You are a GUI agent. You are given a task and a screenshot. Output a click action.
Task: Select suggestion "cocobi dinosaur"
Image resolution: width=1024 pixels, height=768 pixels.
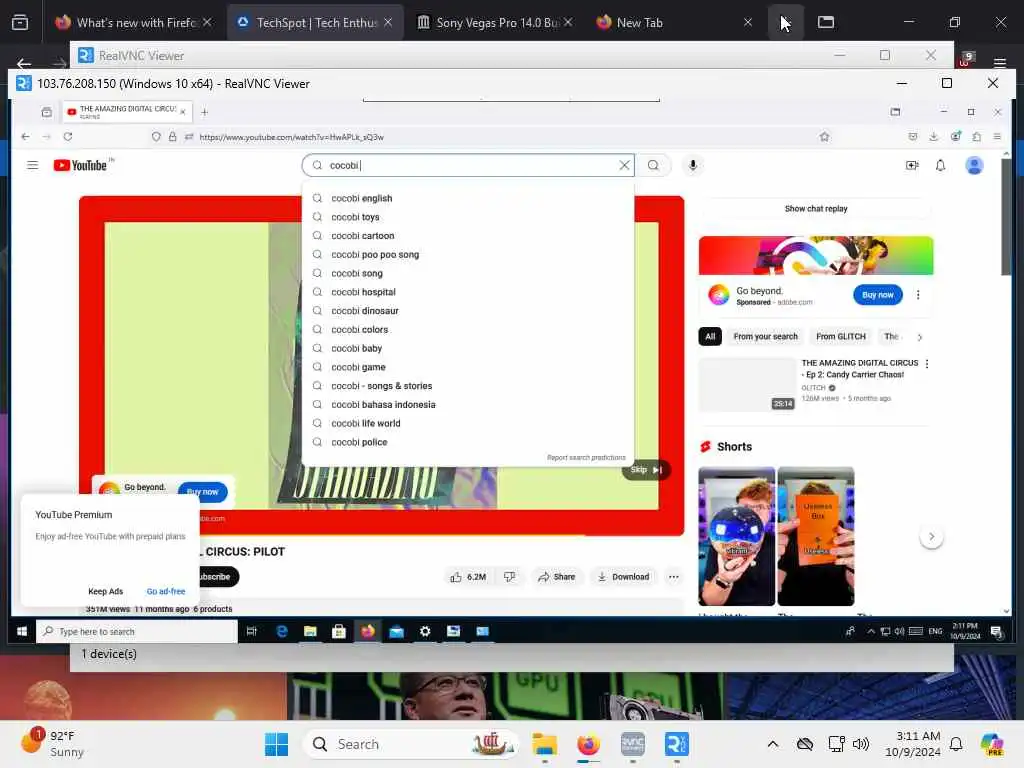tap(468, 311)
